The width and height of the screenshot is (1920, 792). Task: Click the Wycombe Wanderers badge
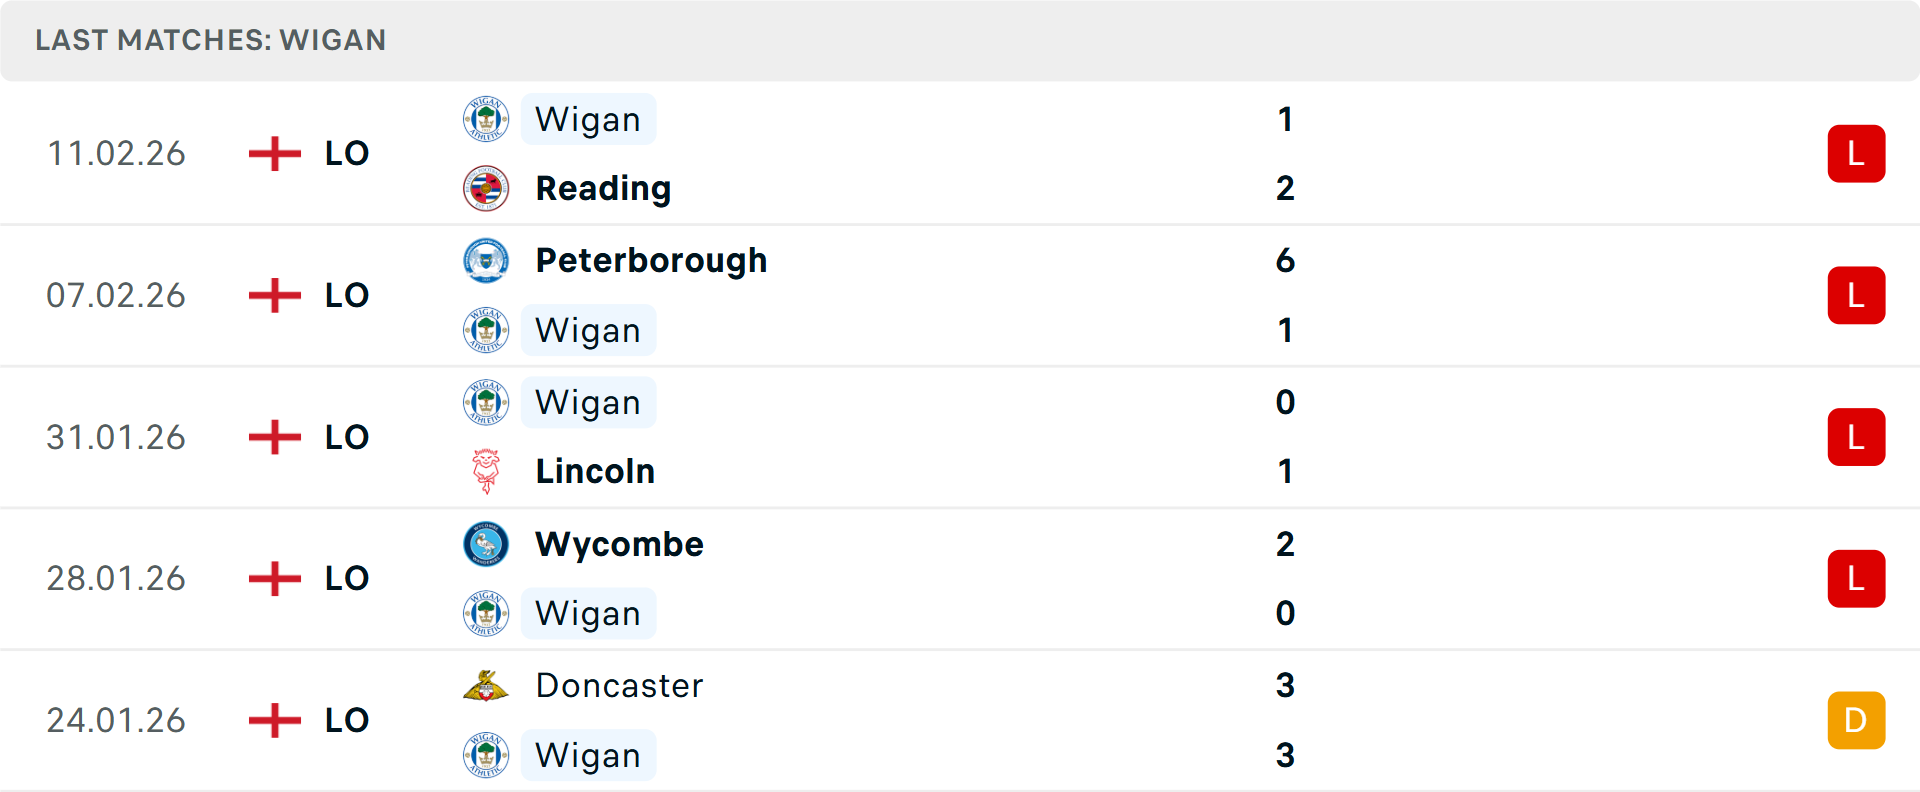pyautogui.click(x=486, y=544)
